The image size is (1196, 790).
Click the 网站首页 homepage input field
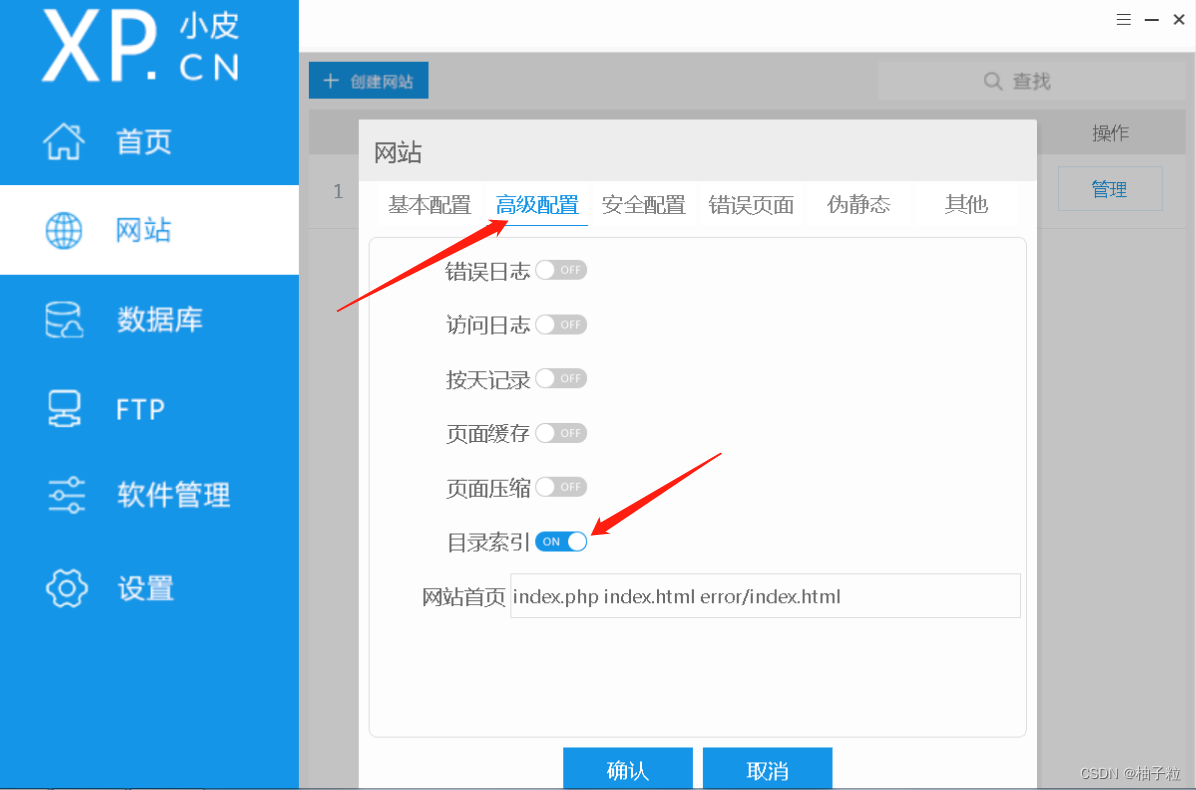pyautogui.click(x=765, y=595)
